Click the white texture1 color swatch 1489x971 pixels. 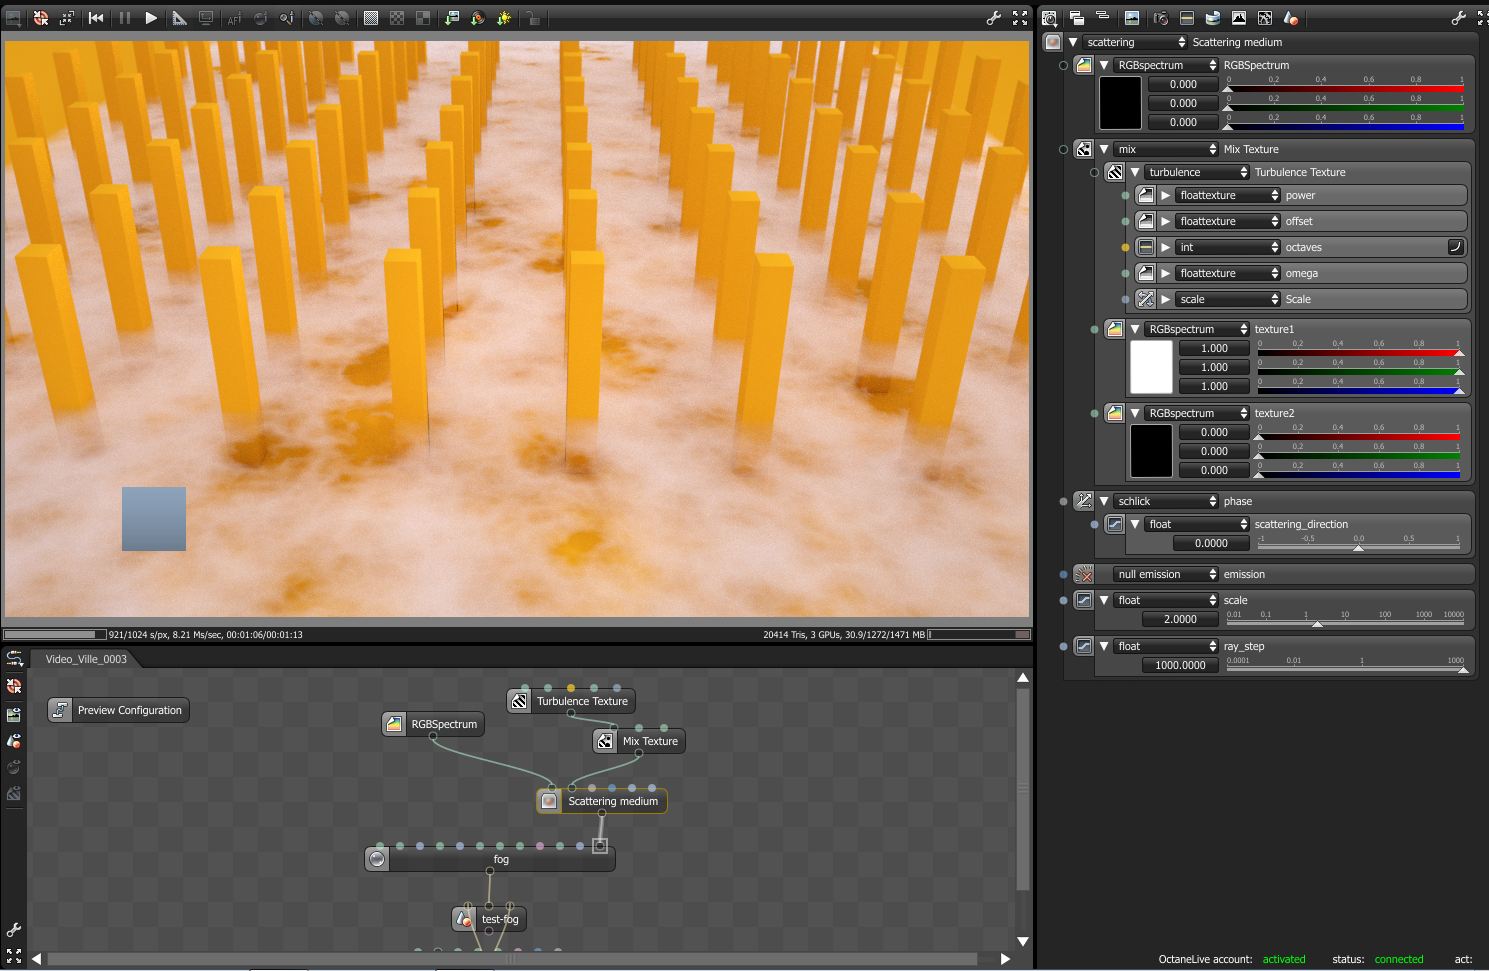tap(1151, 367)
